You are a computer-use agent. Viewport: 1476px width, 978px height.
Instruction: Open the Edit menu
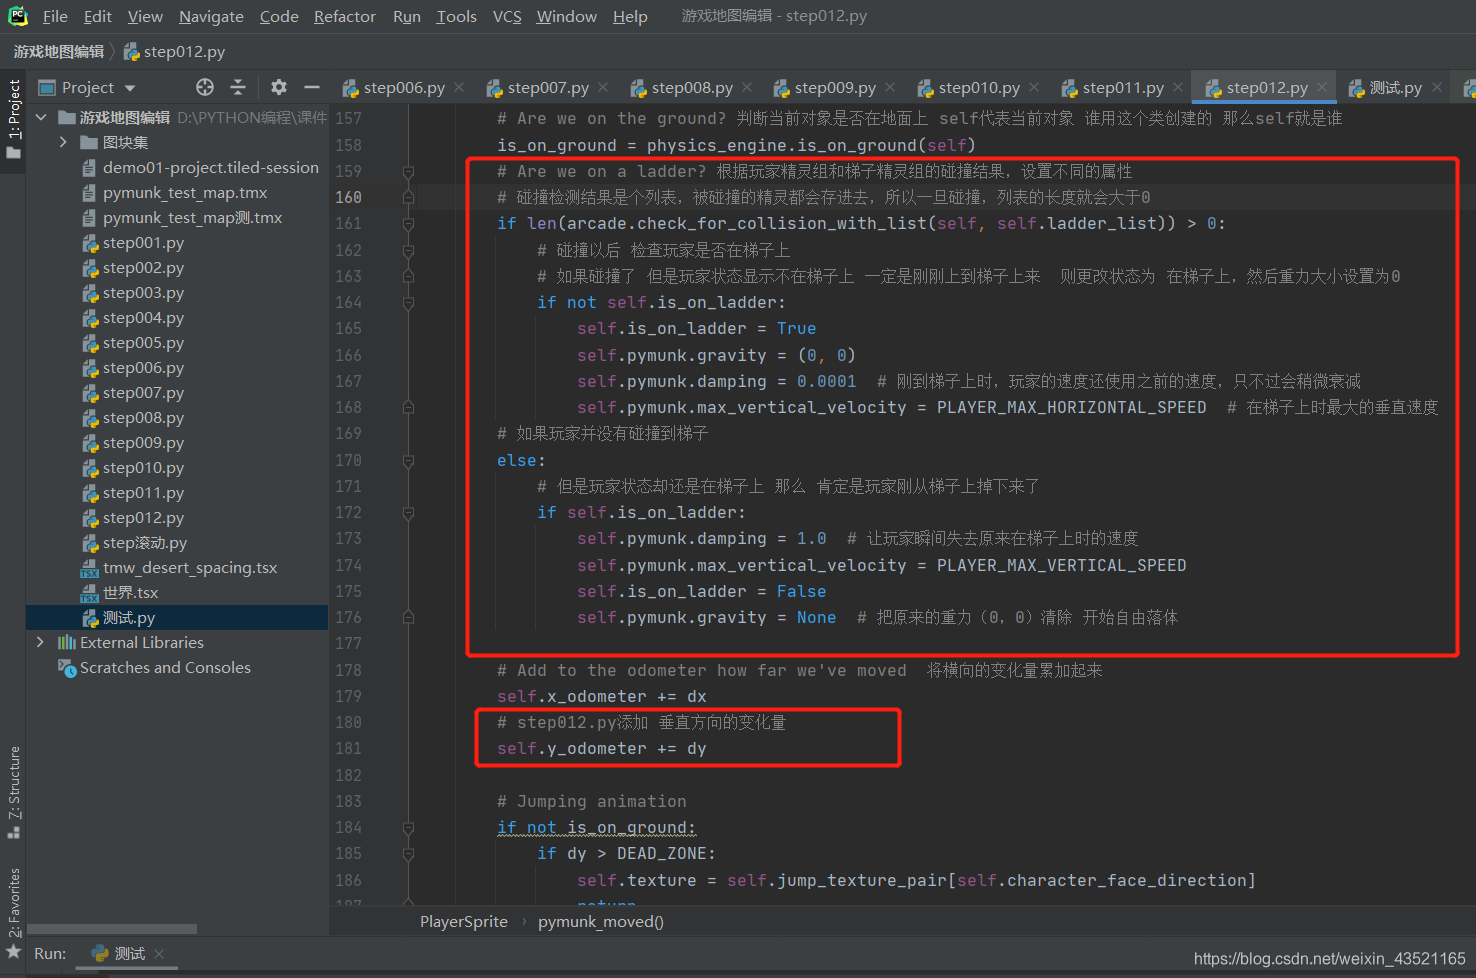point(98,16)
